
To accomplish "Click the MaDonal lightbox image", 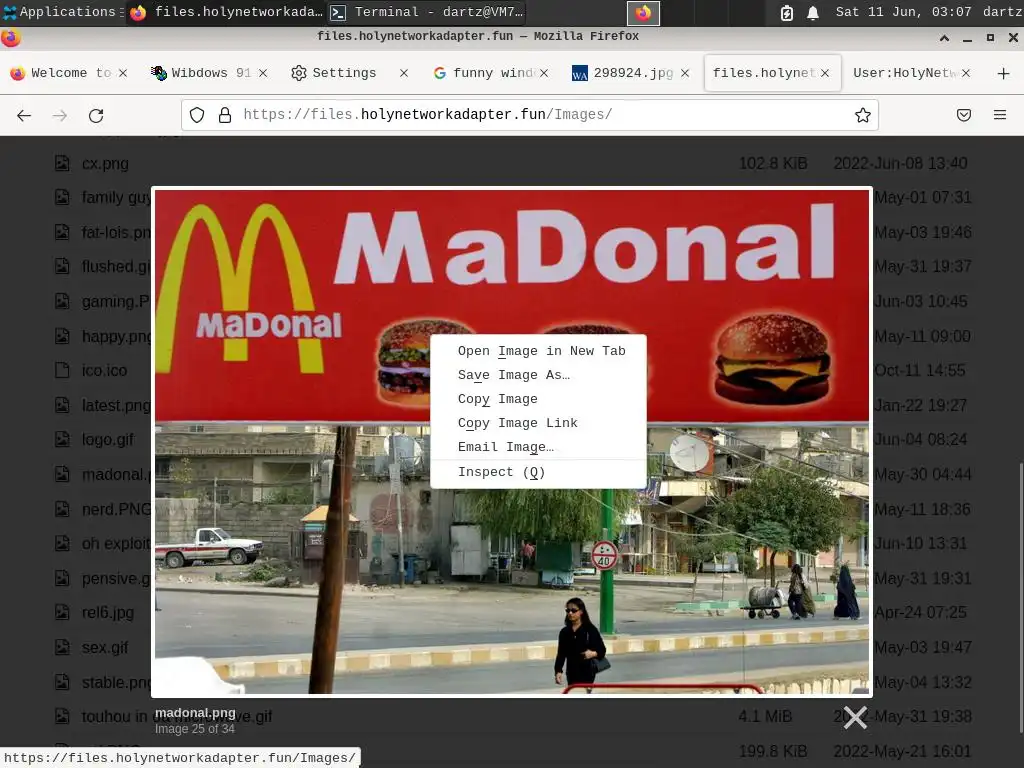I will click(512, 441).
